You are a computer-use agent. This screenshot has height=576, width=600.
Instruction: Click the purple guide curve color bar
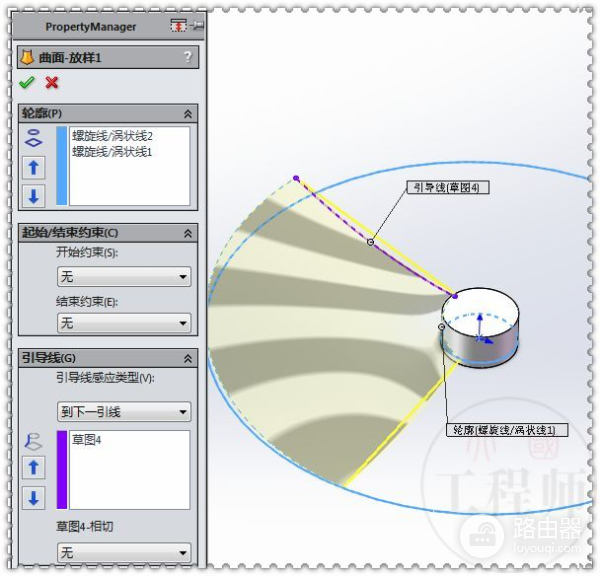click(62, 470)
